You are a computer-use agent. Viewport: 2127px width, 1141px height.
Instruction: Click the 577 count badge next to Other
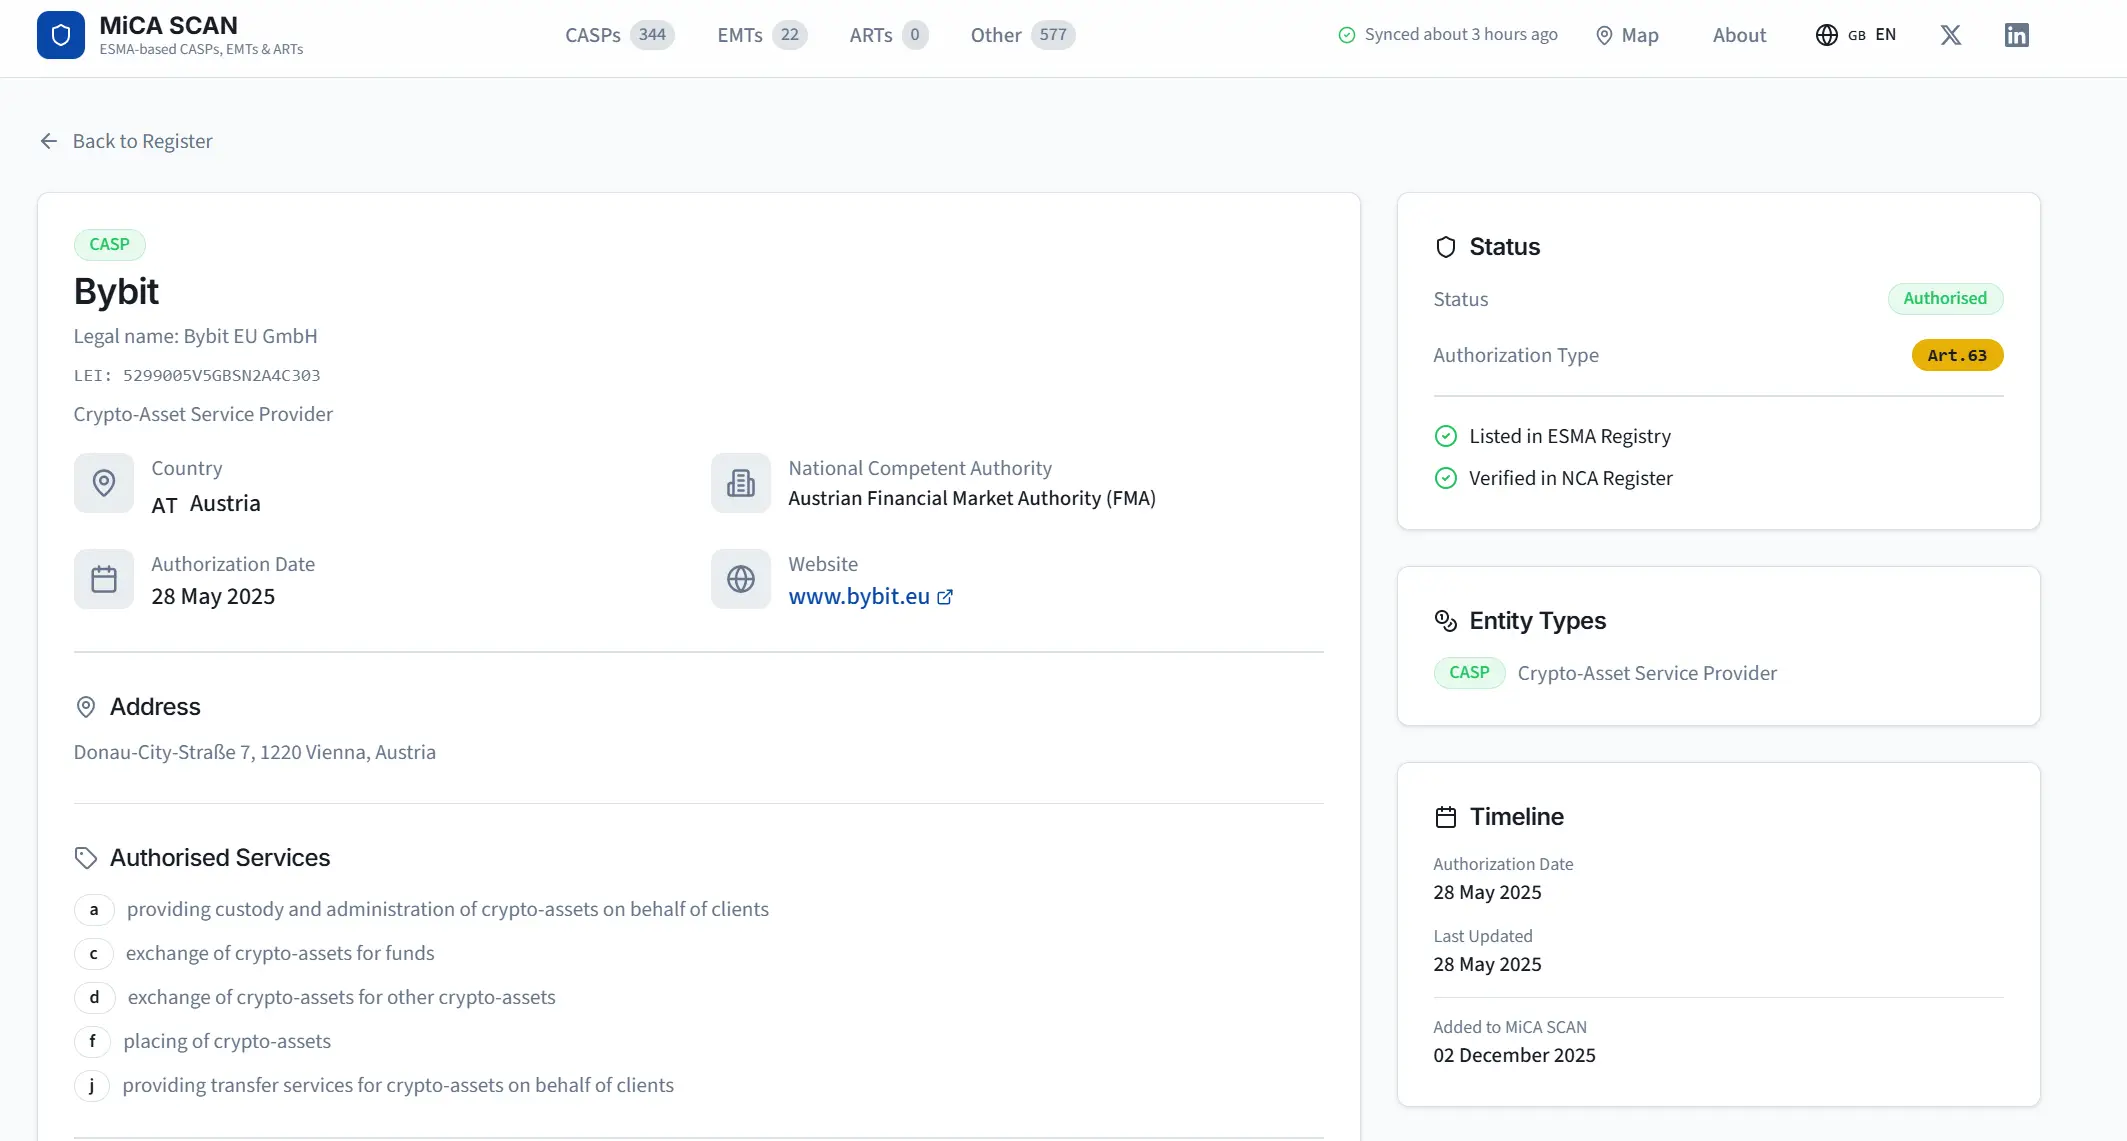(1053, 35)
